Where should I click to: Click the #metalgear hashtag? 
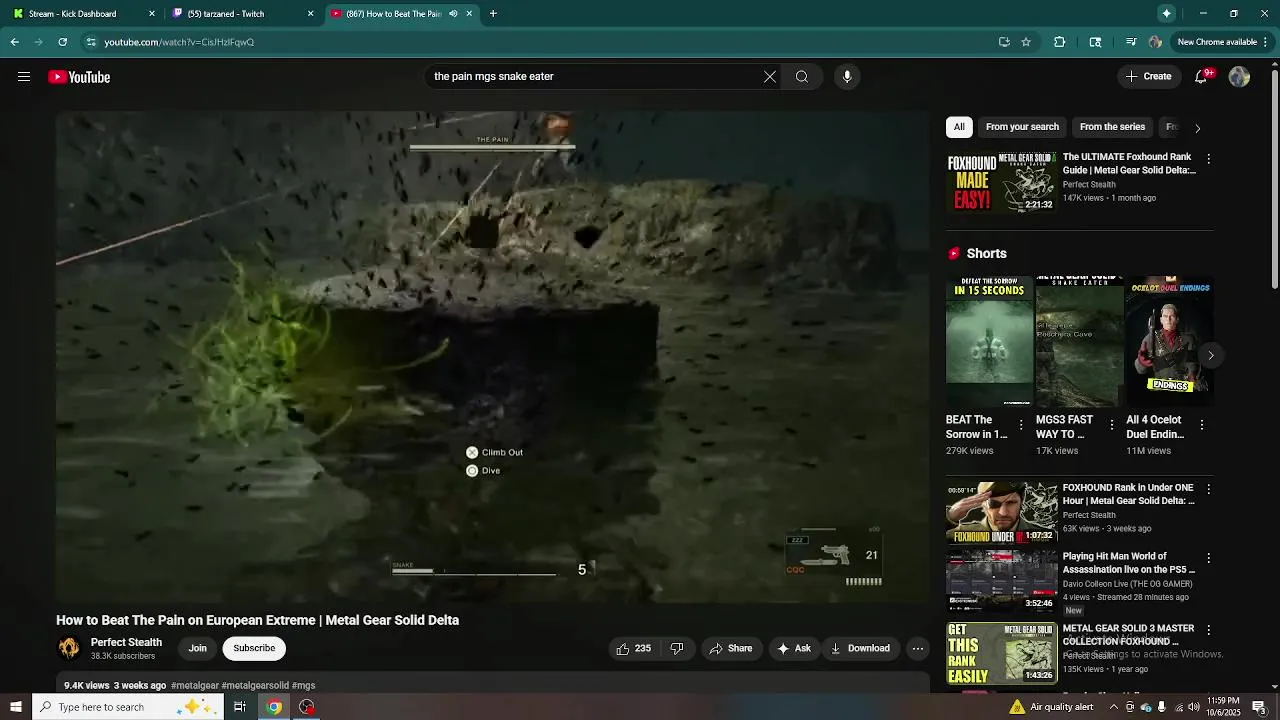pos(194,686)
